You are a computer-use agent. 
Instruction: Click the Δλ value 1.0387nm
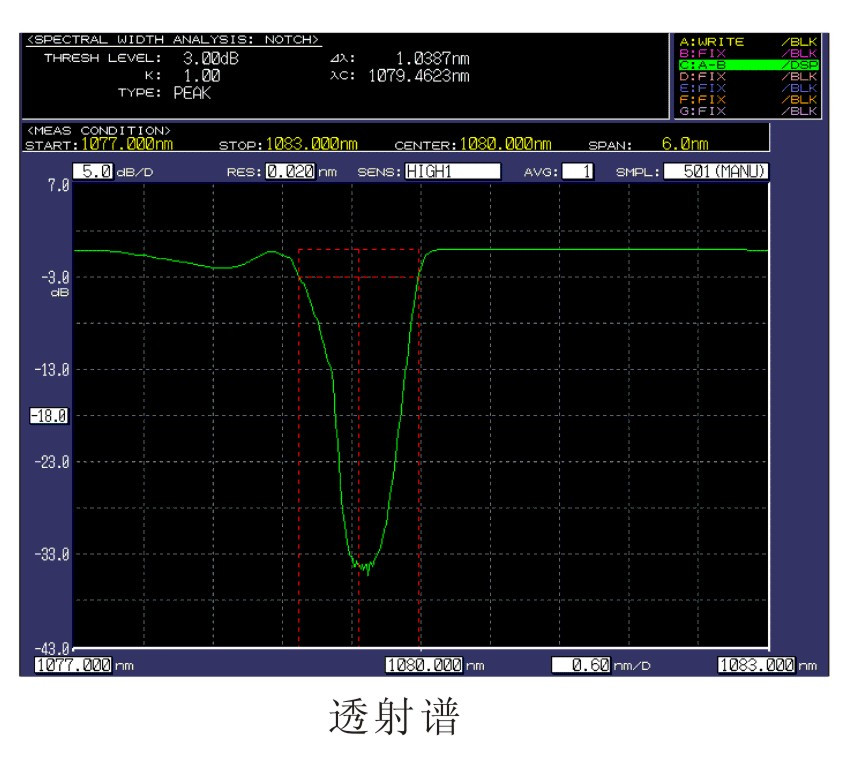432,58
